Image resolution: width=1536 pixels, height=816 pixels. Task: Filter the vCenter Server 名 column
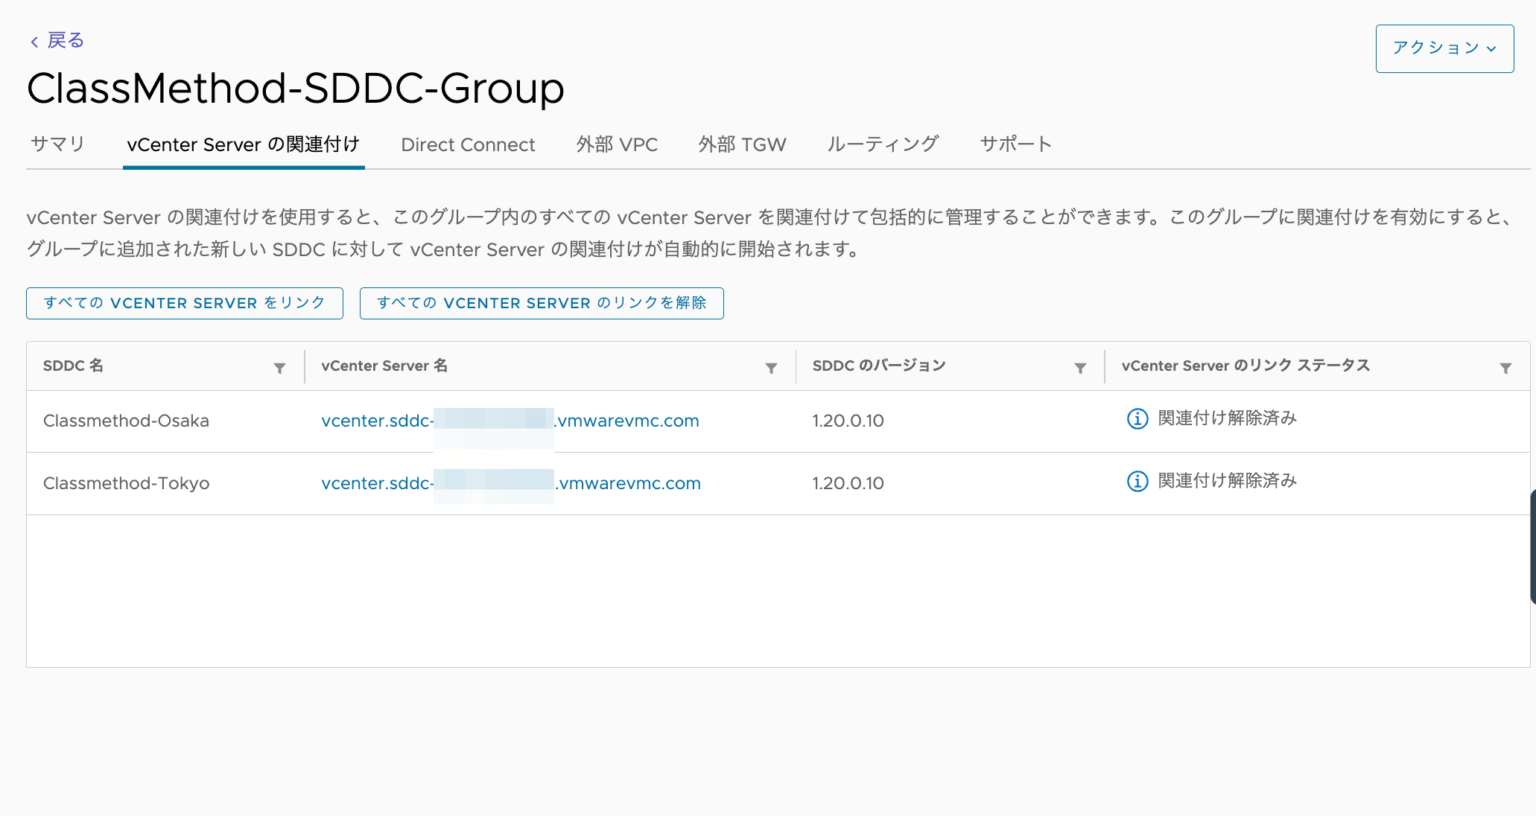point(771,367)
